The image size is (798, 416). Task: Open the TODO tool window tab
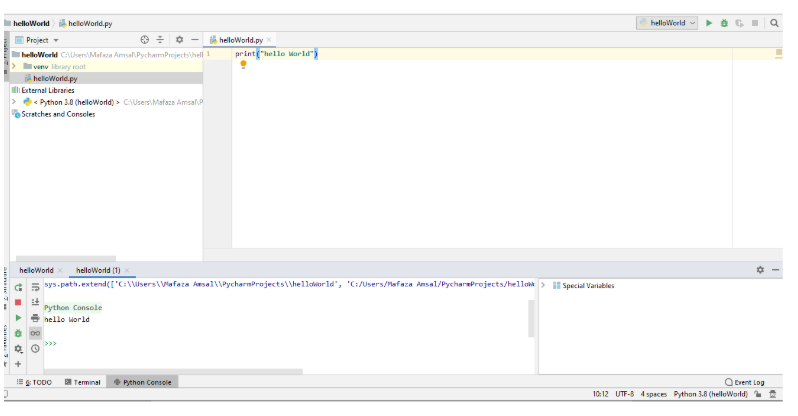[34, 382]
